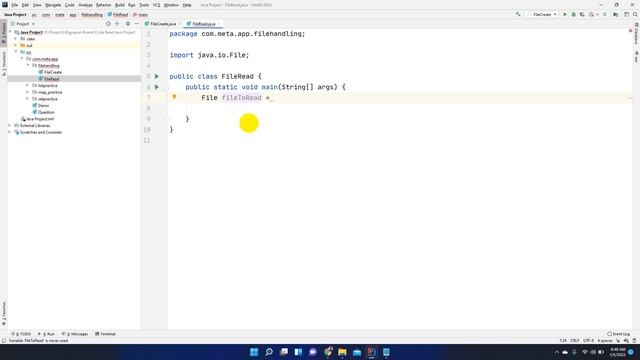The height and width of the screenshot is (360, 640).
Task: Expand External Libraries node
Action: 10,126
